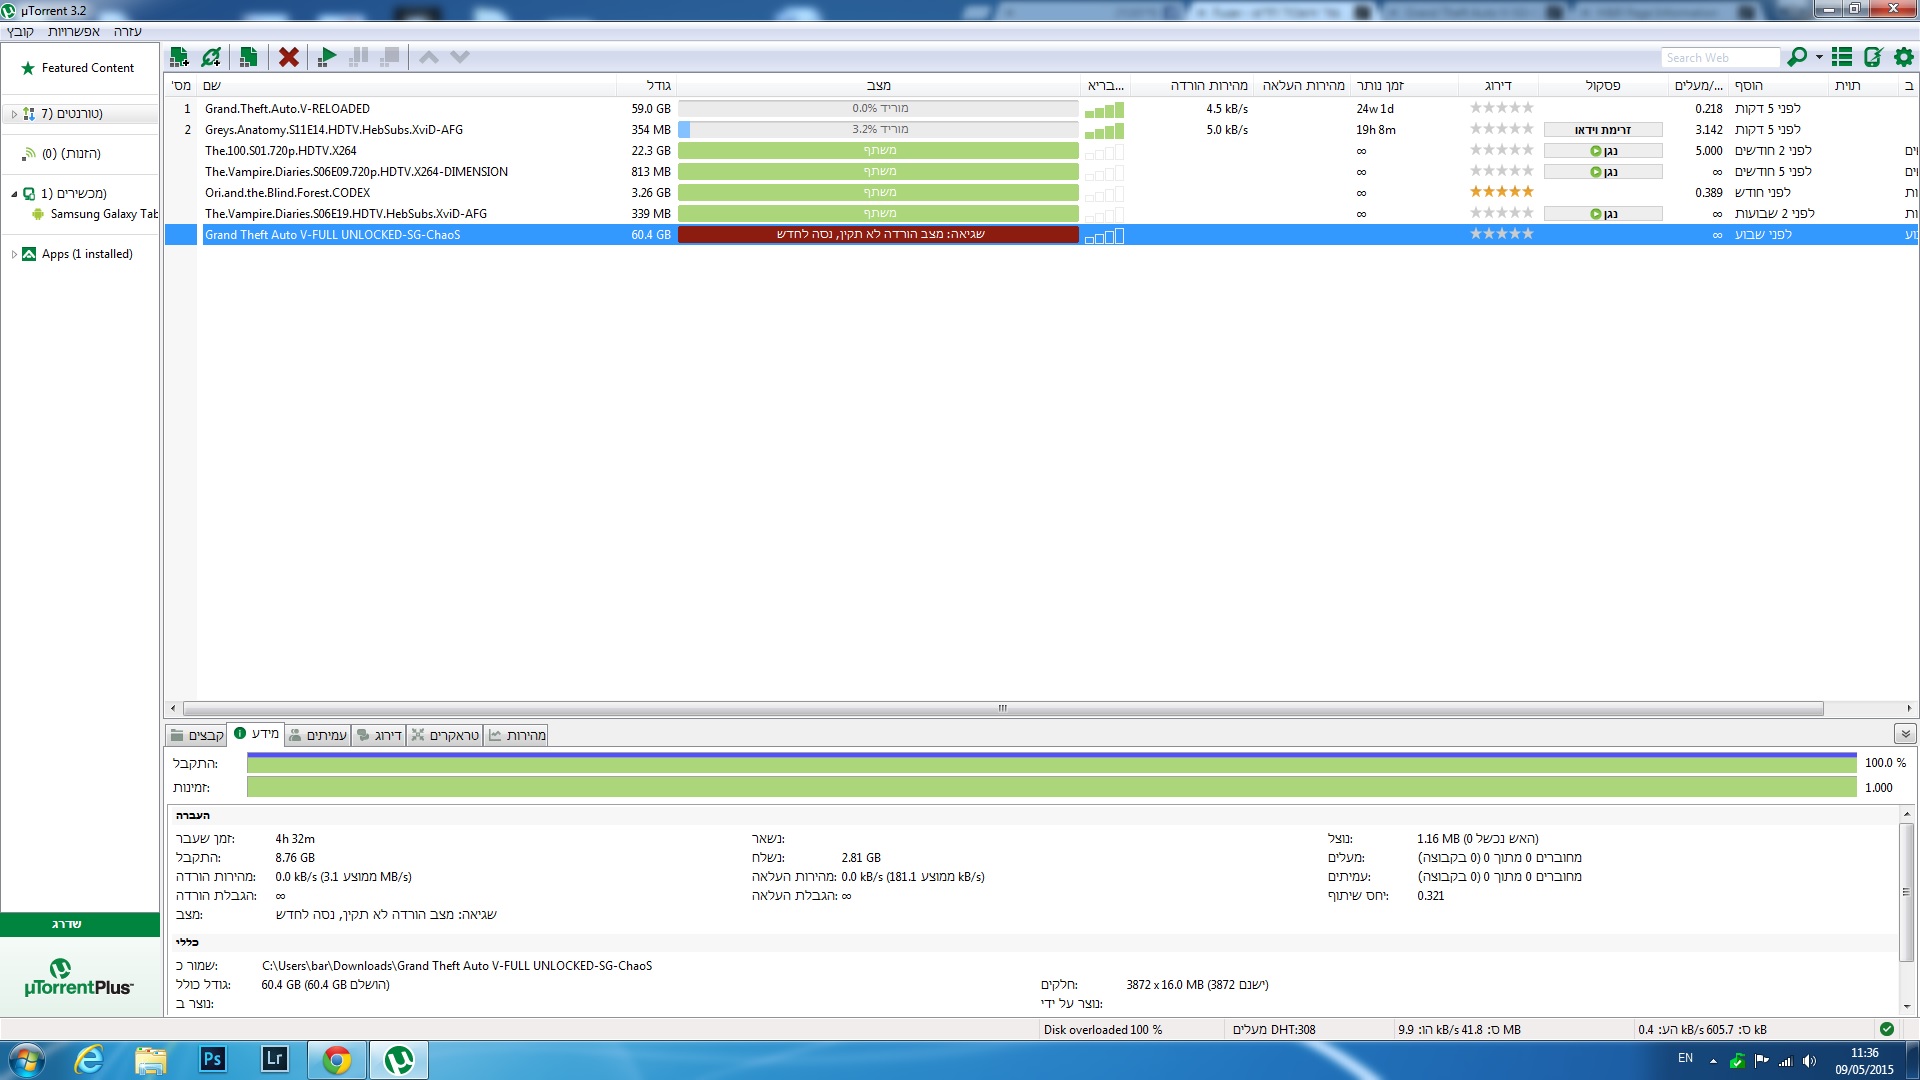Click the uTorrentPlus banner logo

[78, 978]
